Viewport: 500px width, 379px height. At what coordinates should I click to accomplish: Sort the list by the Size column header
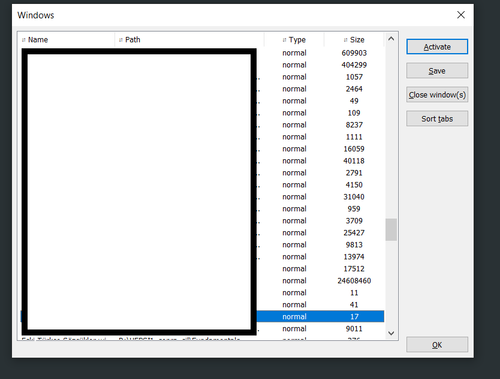[354, 40]
